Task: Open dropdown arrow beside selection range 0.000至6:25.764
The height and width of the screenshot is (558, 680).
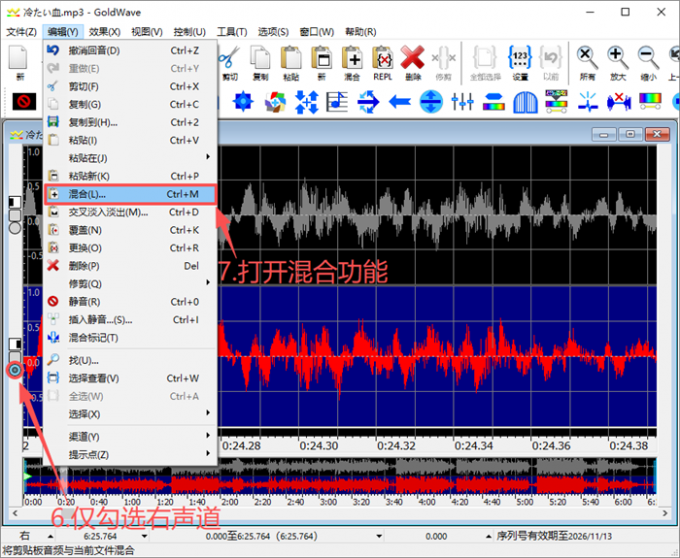Action: coord(379,536)
